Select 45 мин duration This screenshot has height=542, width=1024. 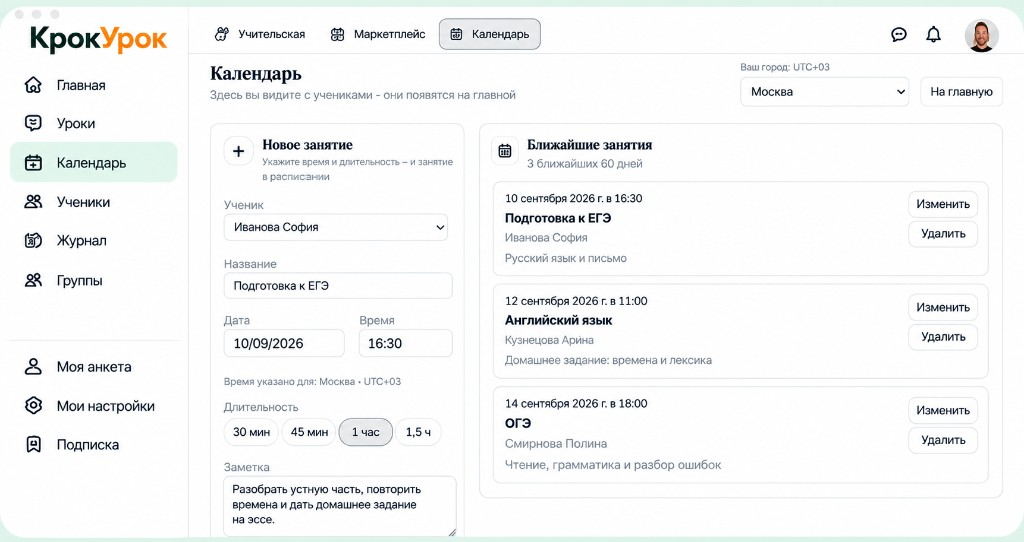[x=309, y=432]
